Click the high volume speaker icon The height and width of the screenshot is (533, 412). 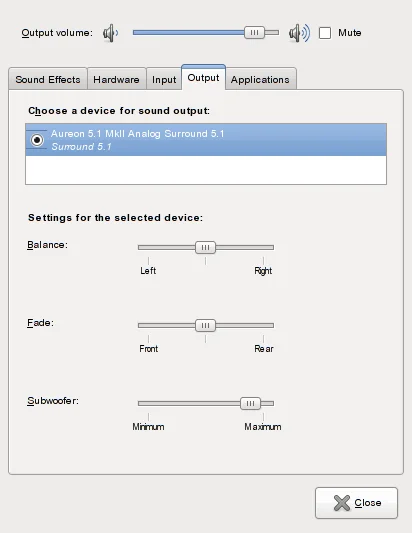tap(299, 33)
